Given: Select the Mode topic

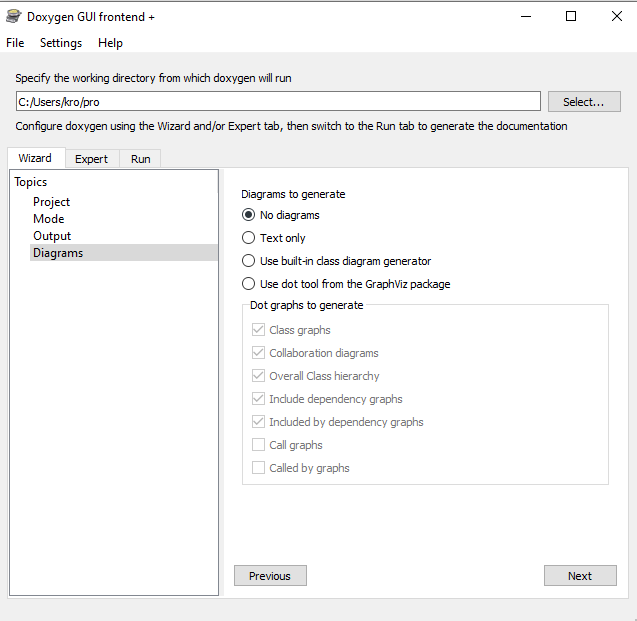Looking at the screenshot, I should 49,219.
